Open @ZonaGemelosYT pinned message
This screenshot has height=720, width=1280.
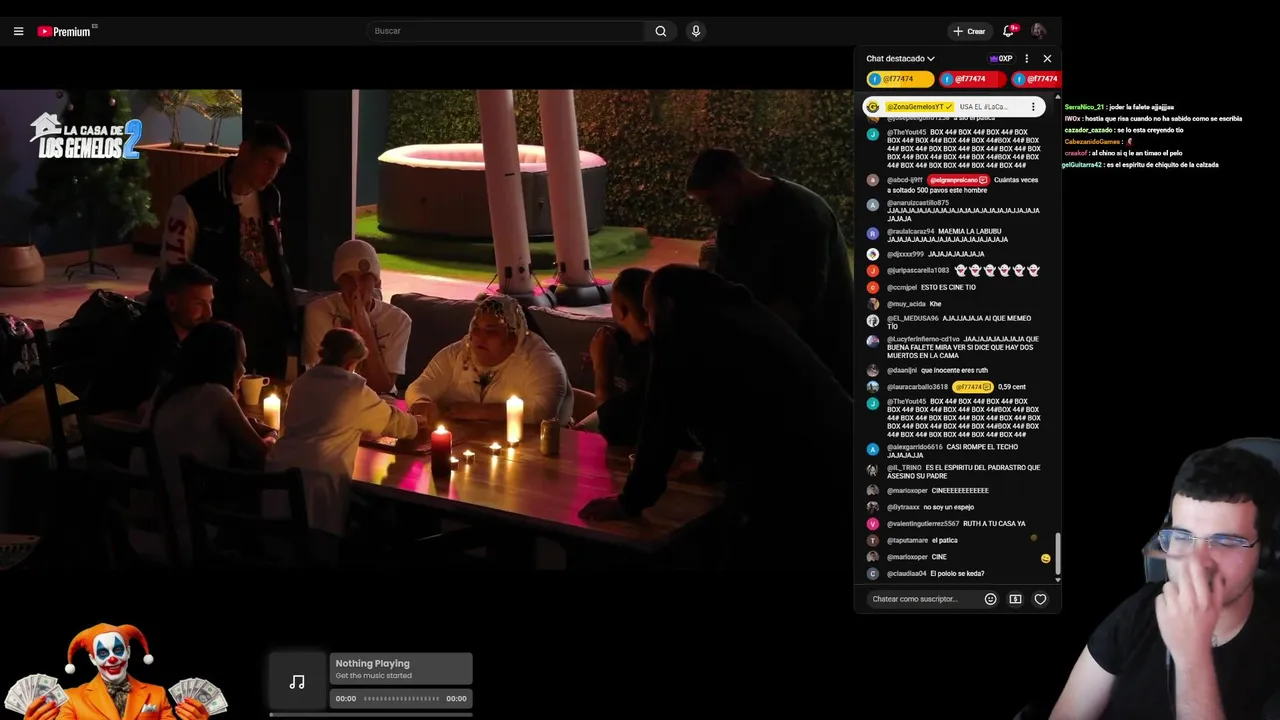[x=954, y=107]
